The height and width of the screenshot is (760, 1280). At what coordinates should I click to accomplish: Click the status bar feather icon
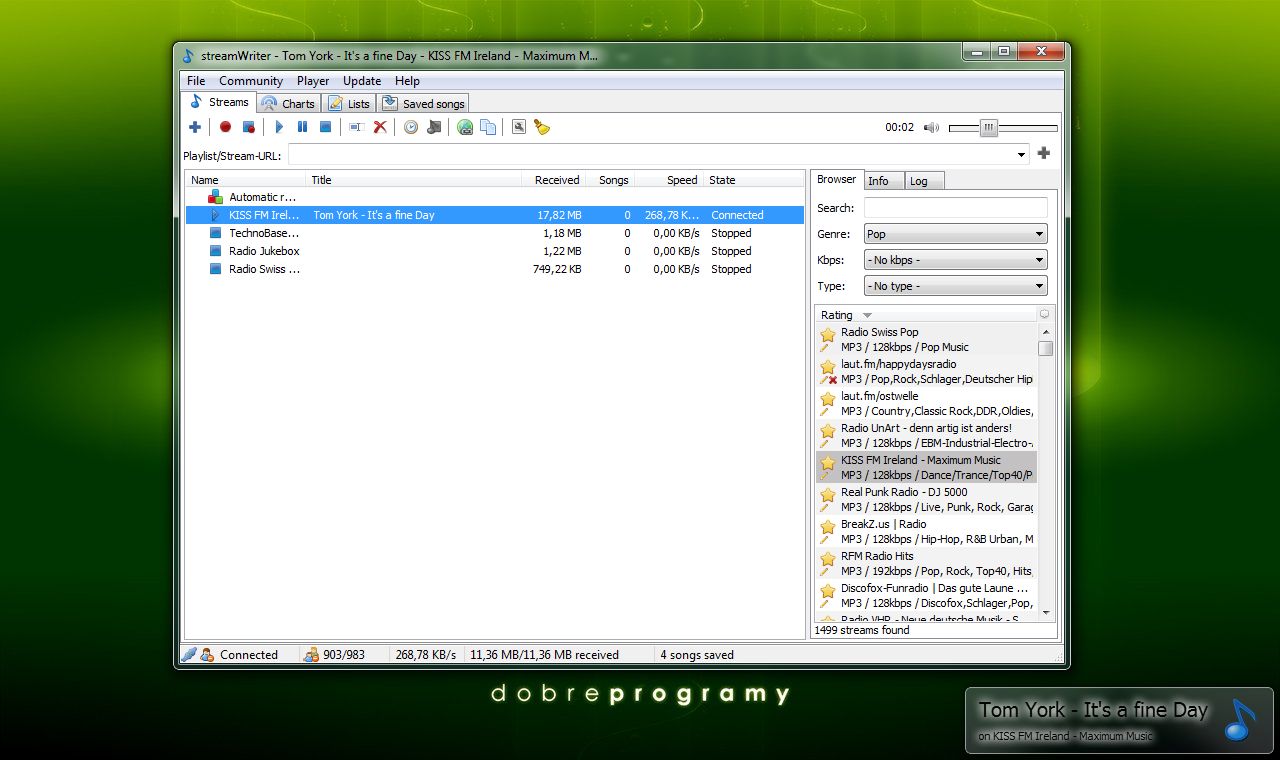coord(189,655)
